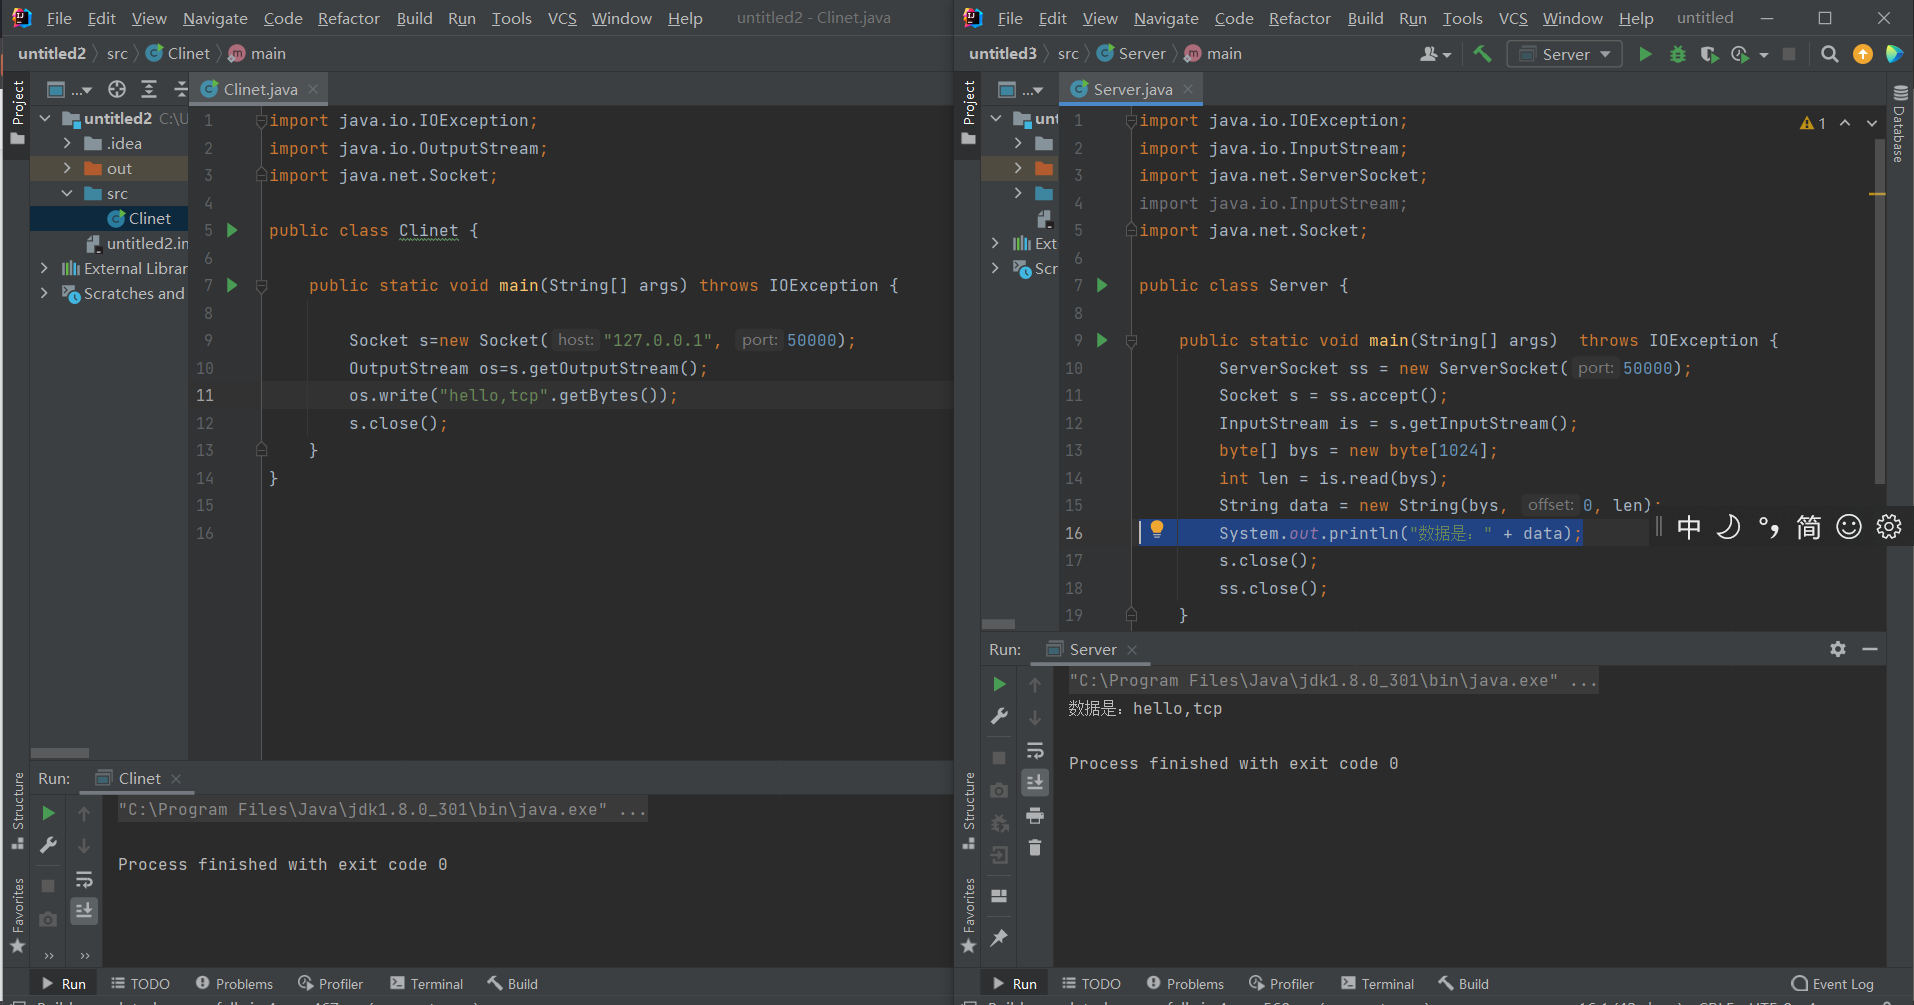This screenshot has width=1914, height=1005.
Task: Expand the out folder
Action: pos(67,168)
